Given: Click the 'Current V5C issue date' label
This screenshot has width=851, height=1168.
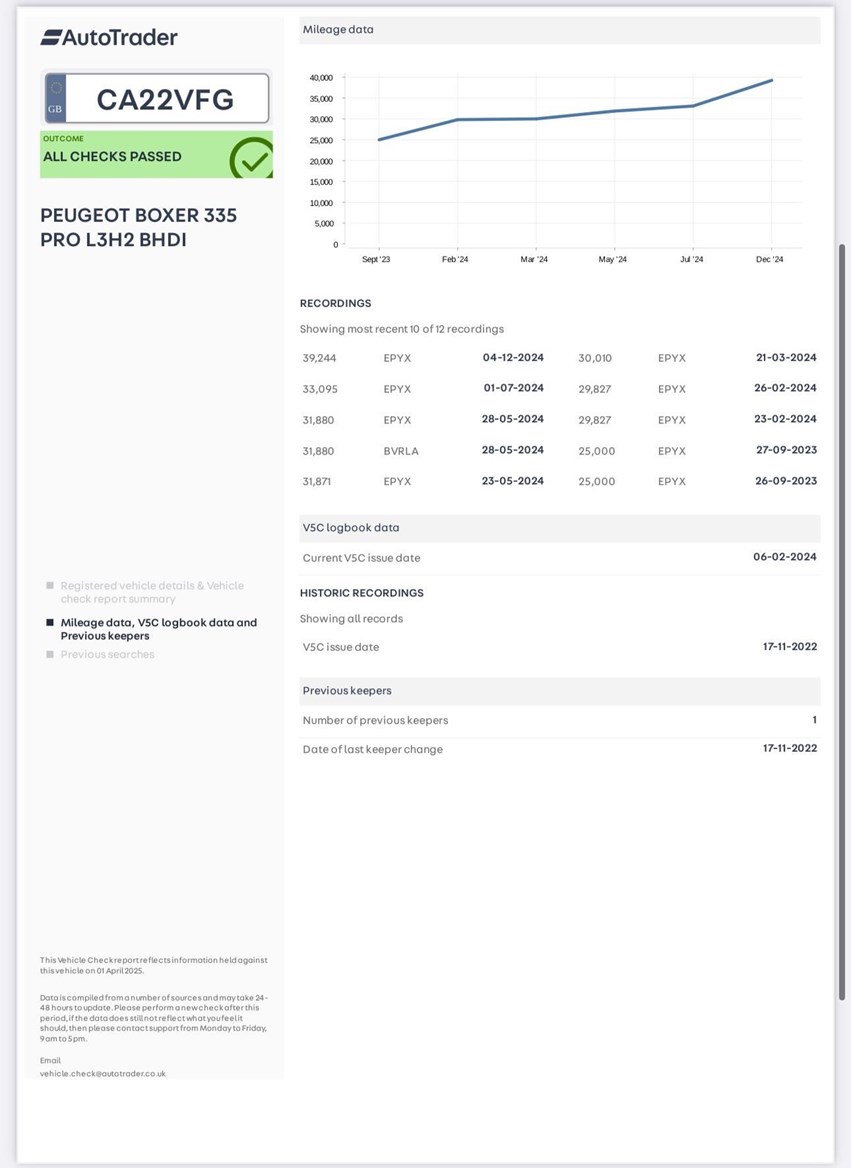Looking at the screenshot, I should [x=361, y=558].
